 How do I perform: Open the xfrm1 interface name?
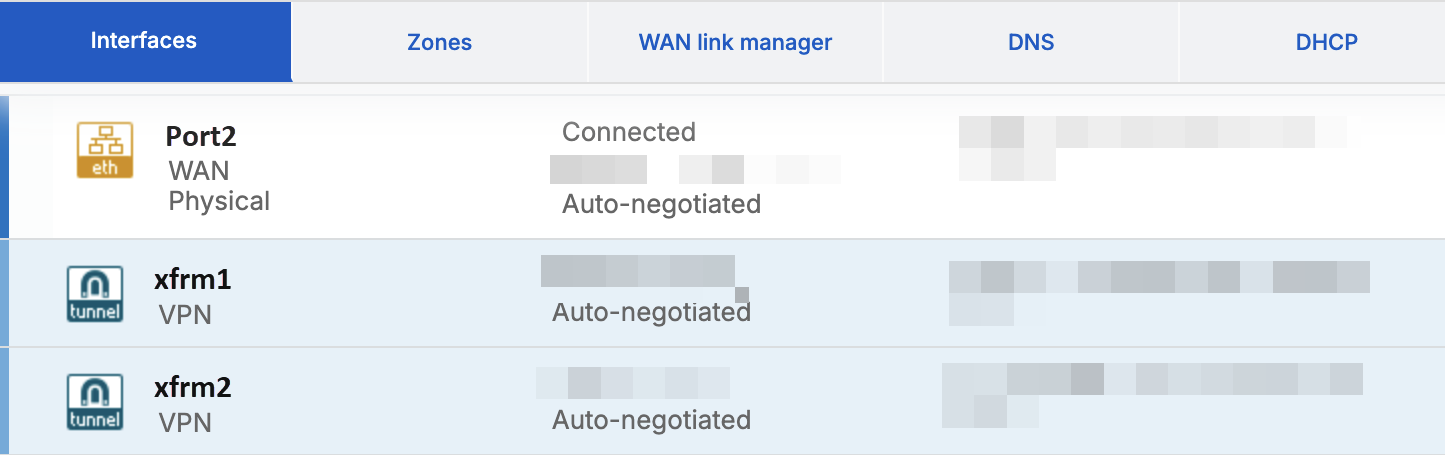click(x=193, y=280)
